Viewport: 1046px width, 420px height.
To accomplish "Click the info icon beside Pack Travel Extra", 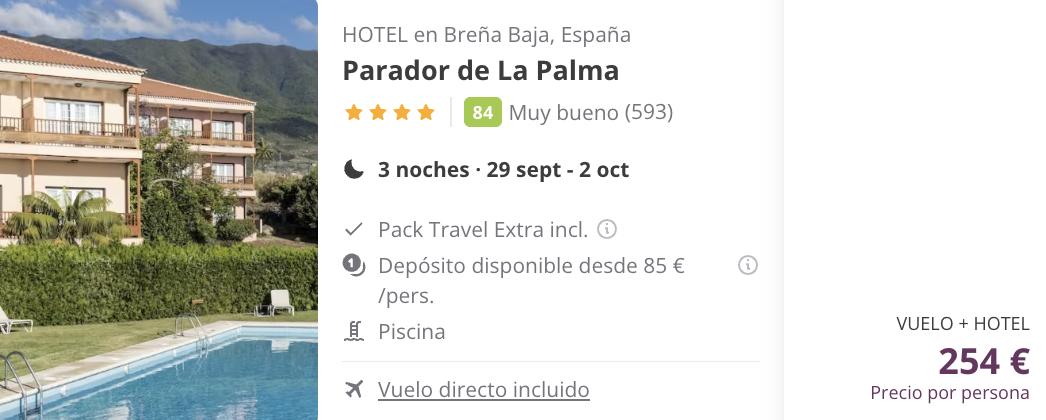I will (x=606, y=229).
